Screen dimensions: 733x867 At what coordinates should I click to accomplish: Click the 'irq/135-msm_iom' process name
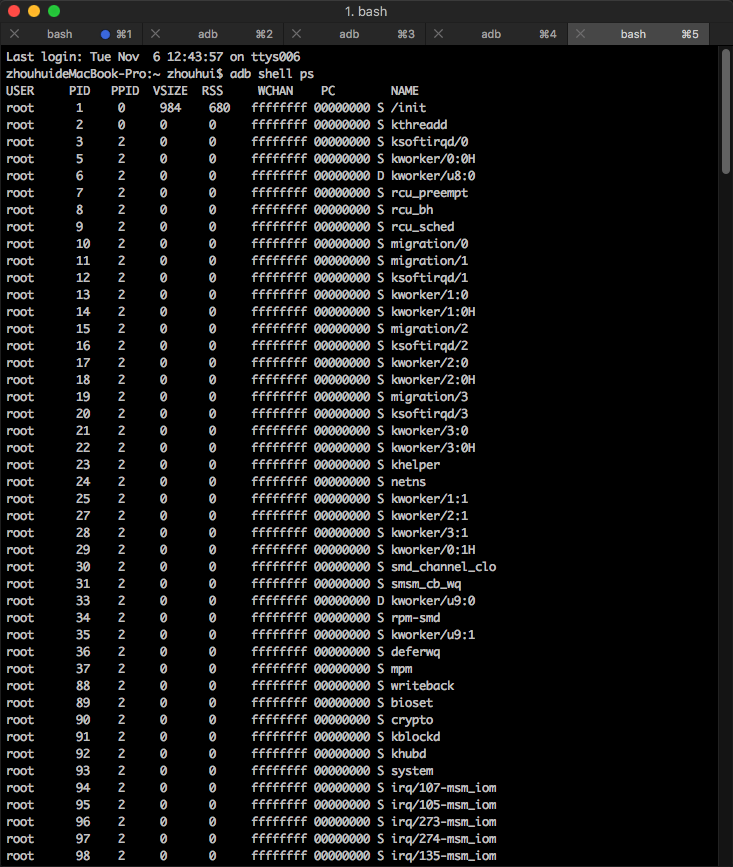443,856
